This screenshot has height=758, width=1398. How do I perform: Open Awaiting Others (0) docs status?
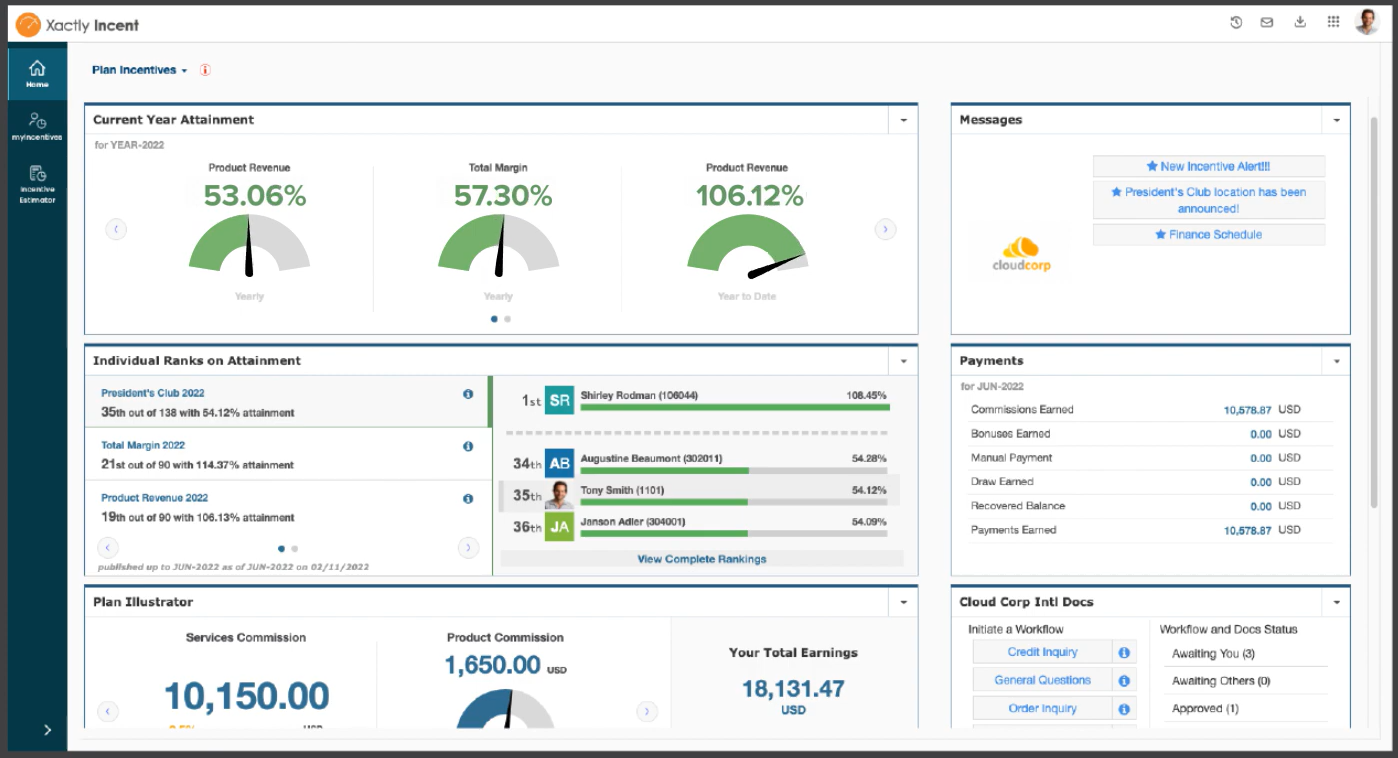1221,681
